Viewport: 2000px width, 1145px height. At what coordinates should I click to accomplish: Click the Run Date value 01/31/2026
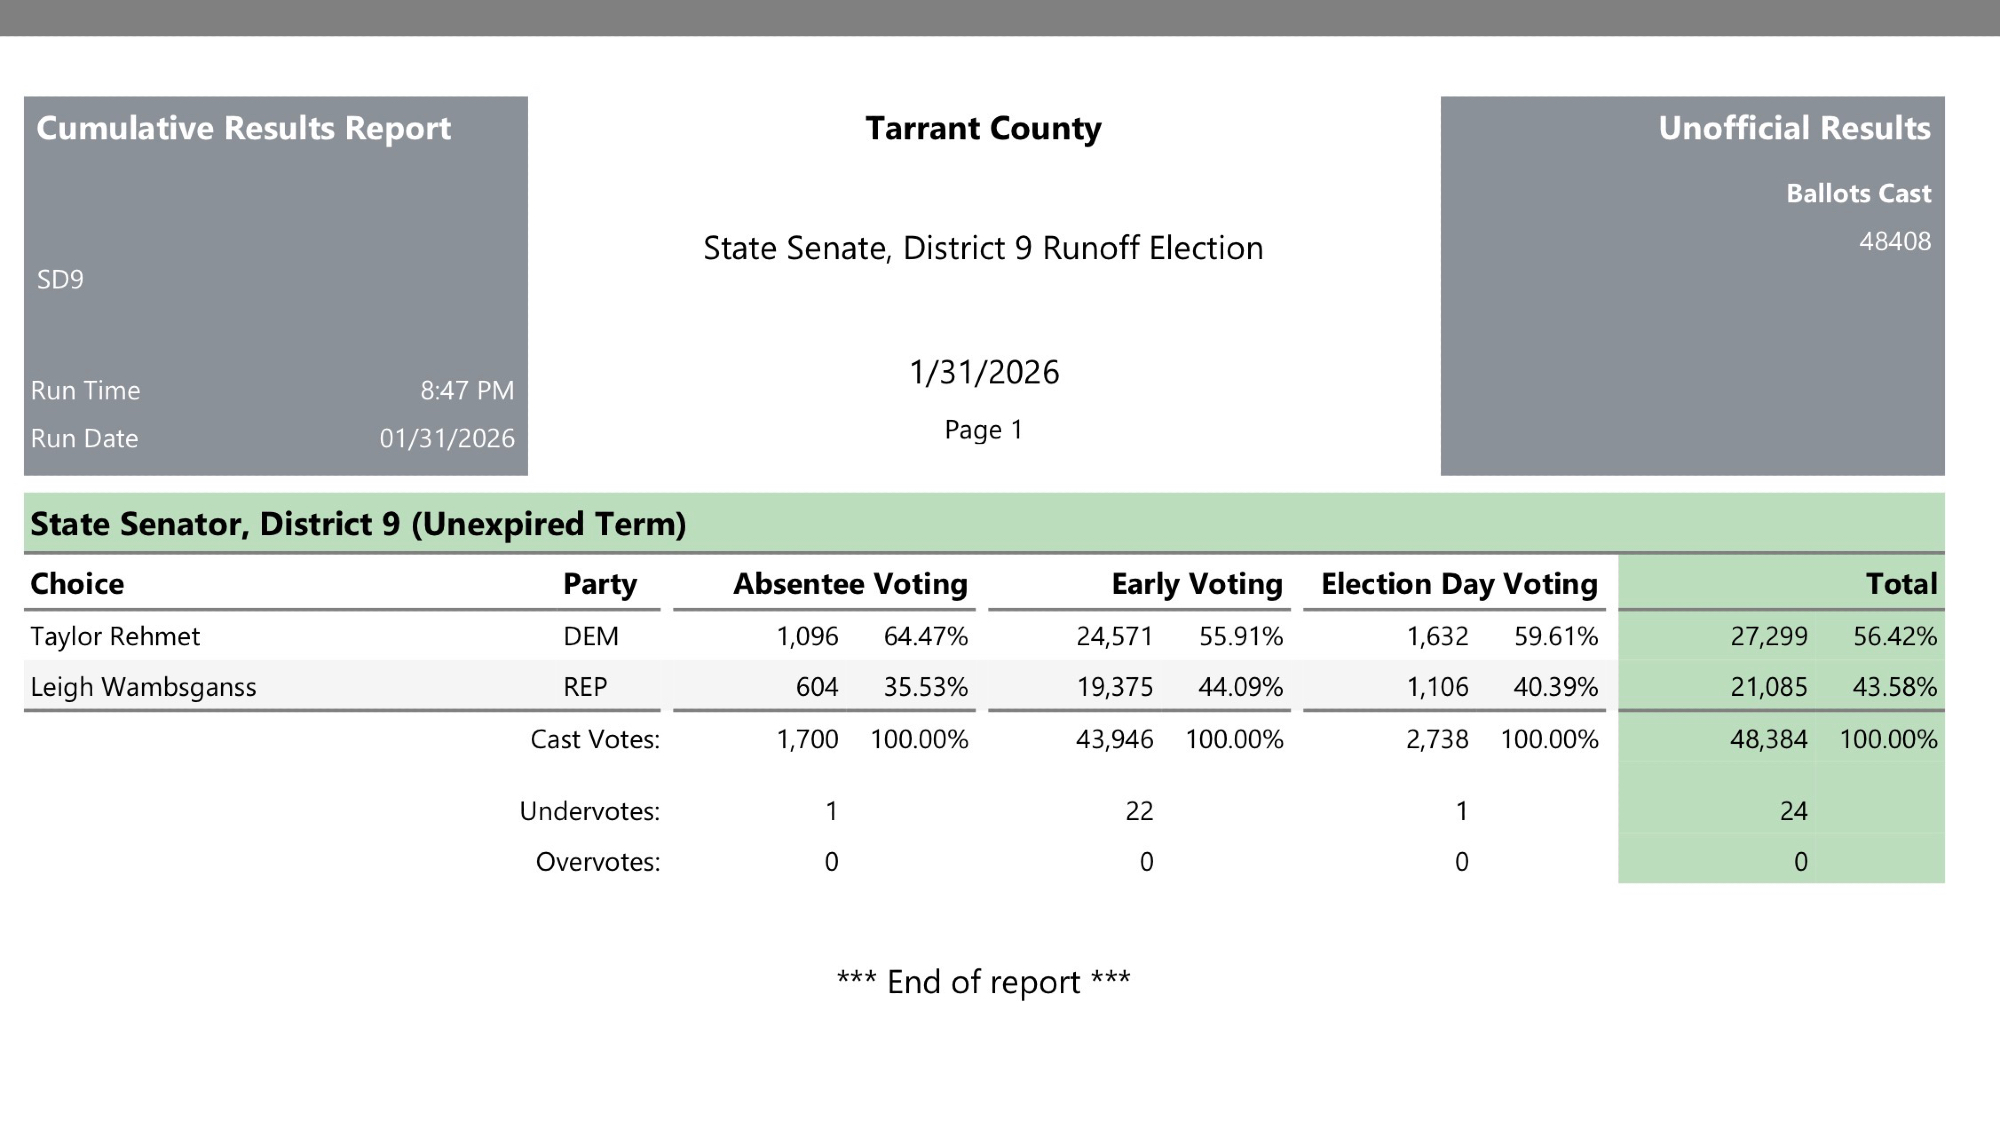pyautogui.click(x=447, y=438)
